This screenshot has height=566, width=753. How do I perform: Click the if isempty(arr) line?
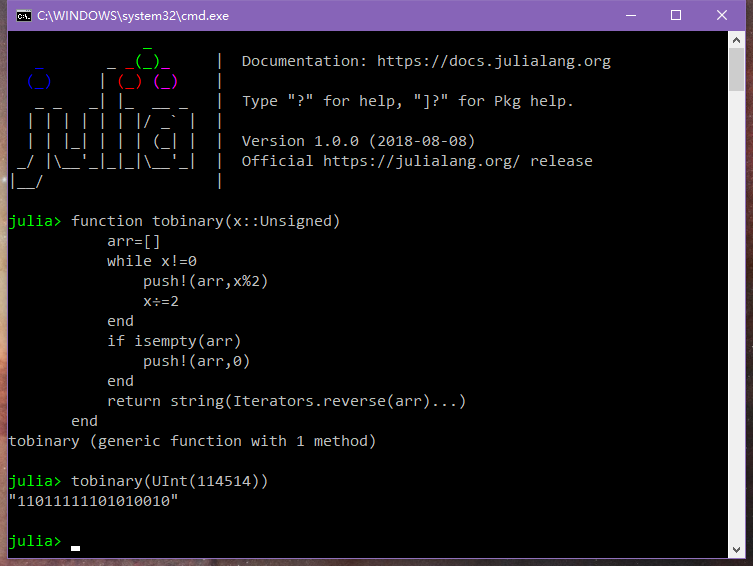174,341
